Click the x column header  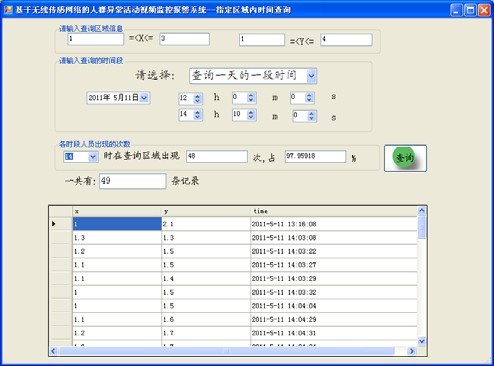pyautogui.click(x=117, y=211)
